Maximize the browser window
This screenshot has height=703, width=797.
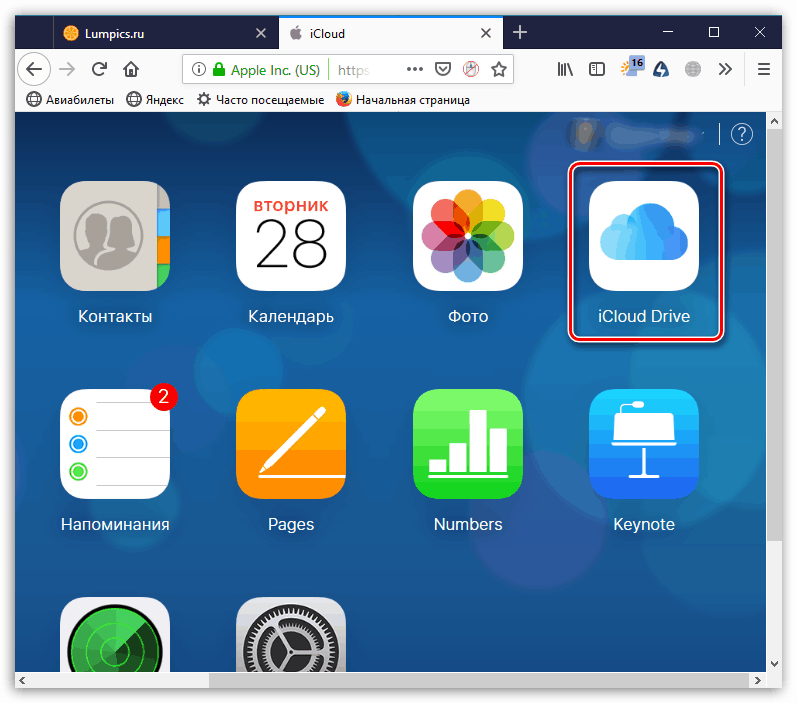(714, 32)
